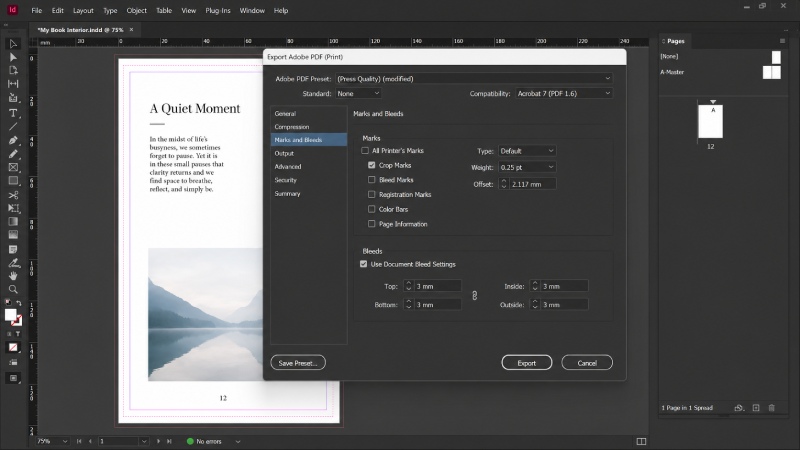Click the Offset value field

point(533,184)
